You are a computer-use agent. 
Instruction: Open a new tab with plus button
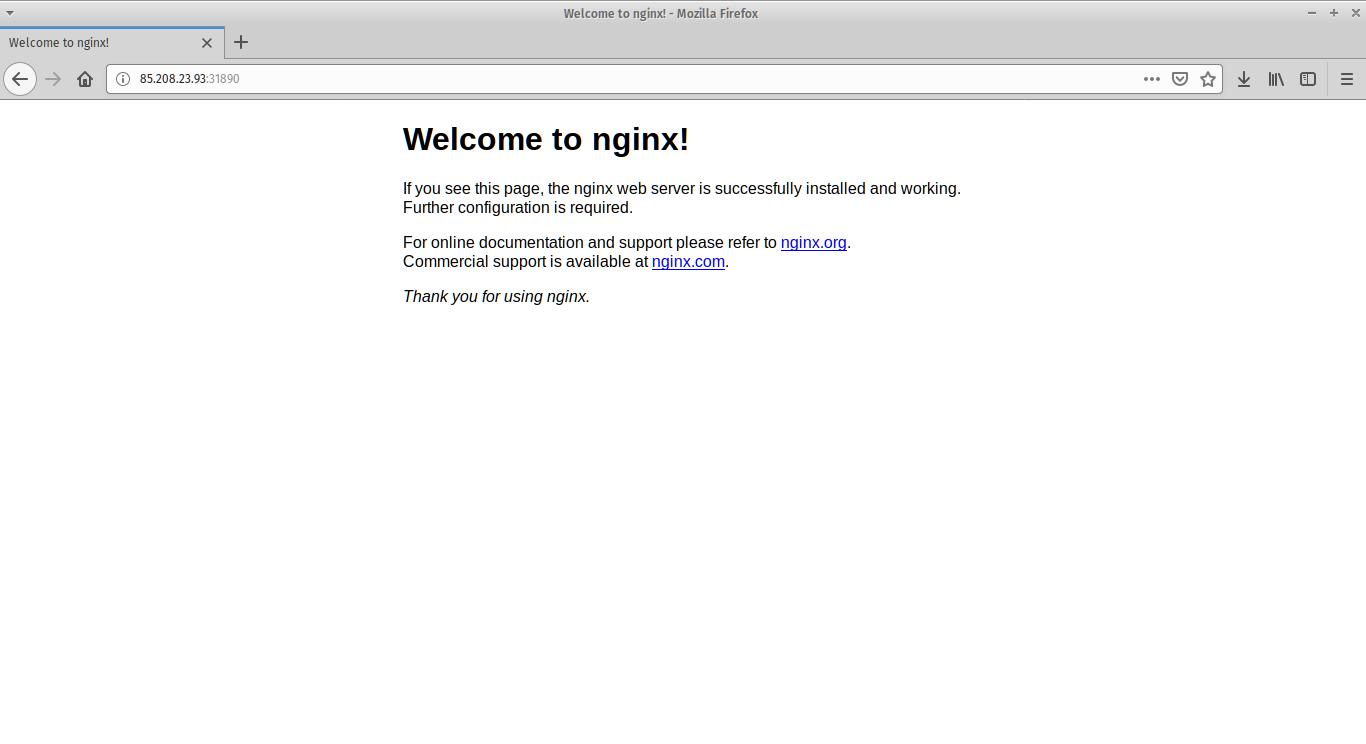pos(241,42)
